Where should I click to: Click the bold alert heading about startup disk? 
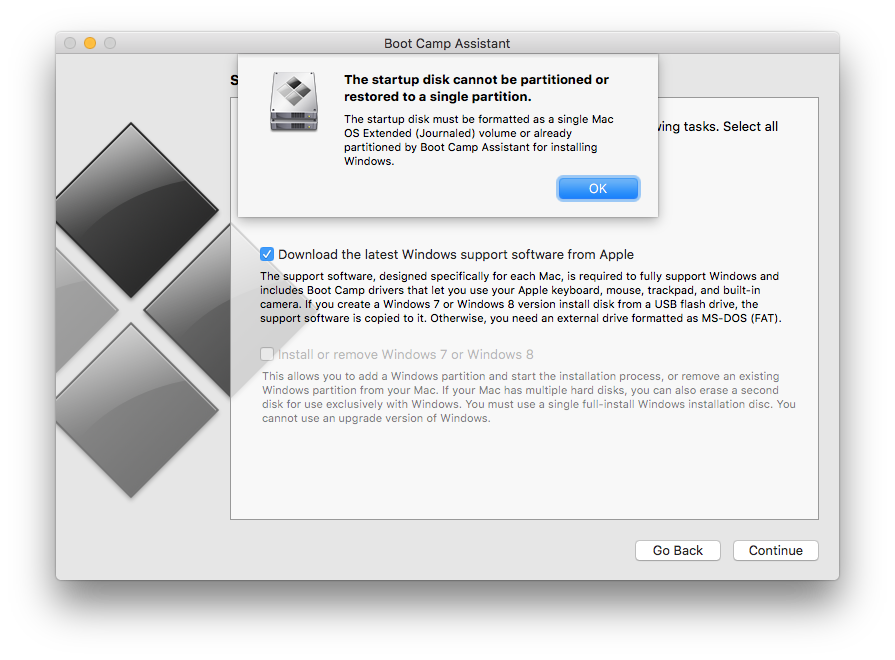[476, 88]
